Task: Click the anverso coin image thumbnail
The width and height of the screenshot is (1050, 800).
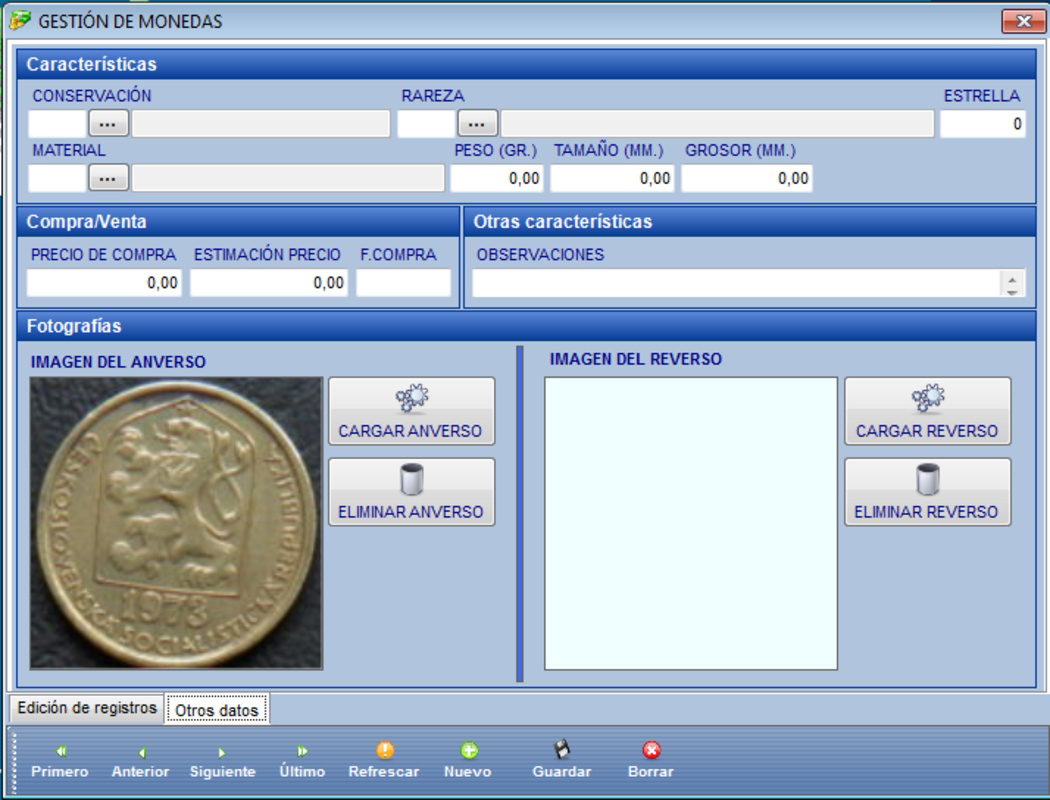Action: (176, 523)
